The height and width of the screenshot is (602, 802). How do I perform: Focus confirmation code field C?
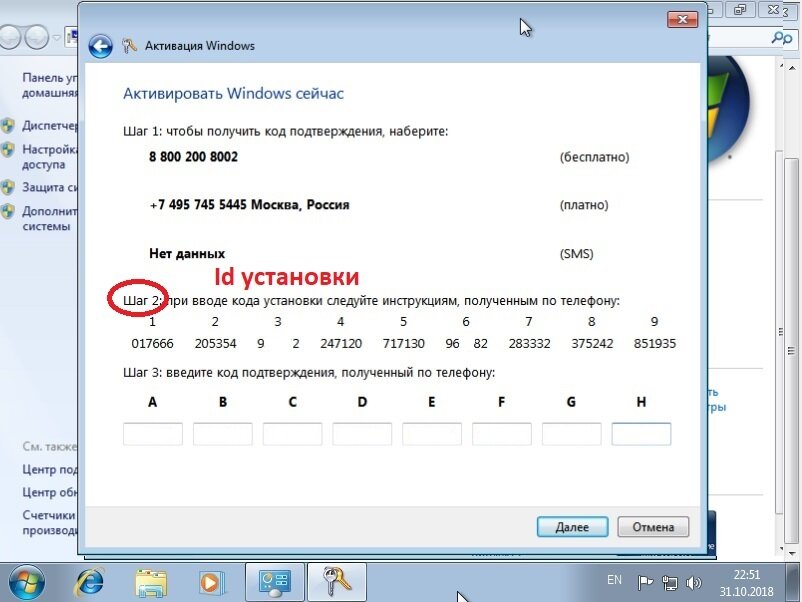pos(292,434)
